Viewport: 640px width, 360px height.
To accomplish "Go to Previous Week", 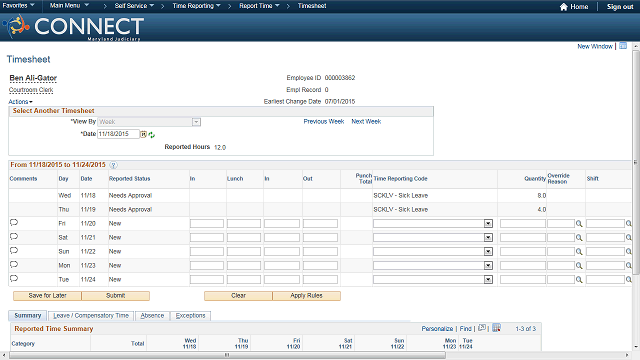I will tap(324, 122).
